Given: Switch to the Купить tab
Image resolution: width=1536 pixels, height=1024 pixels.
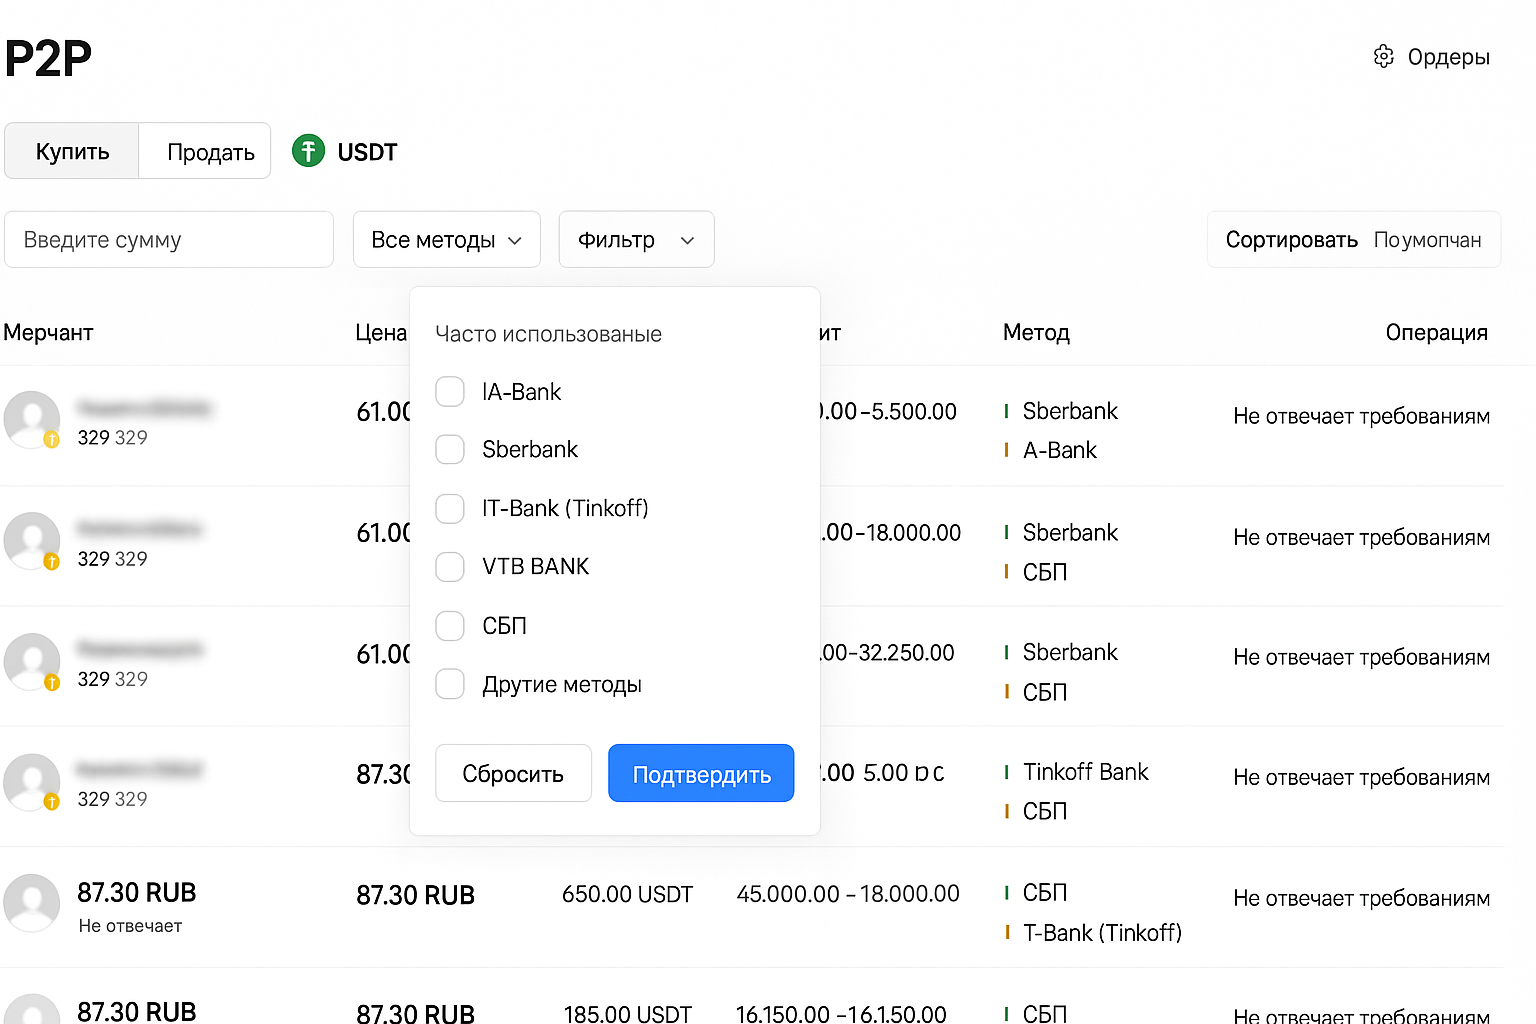Looking at the screenshot, I should (72, 151).
